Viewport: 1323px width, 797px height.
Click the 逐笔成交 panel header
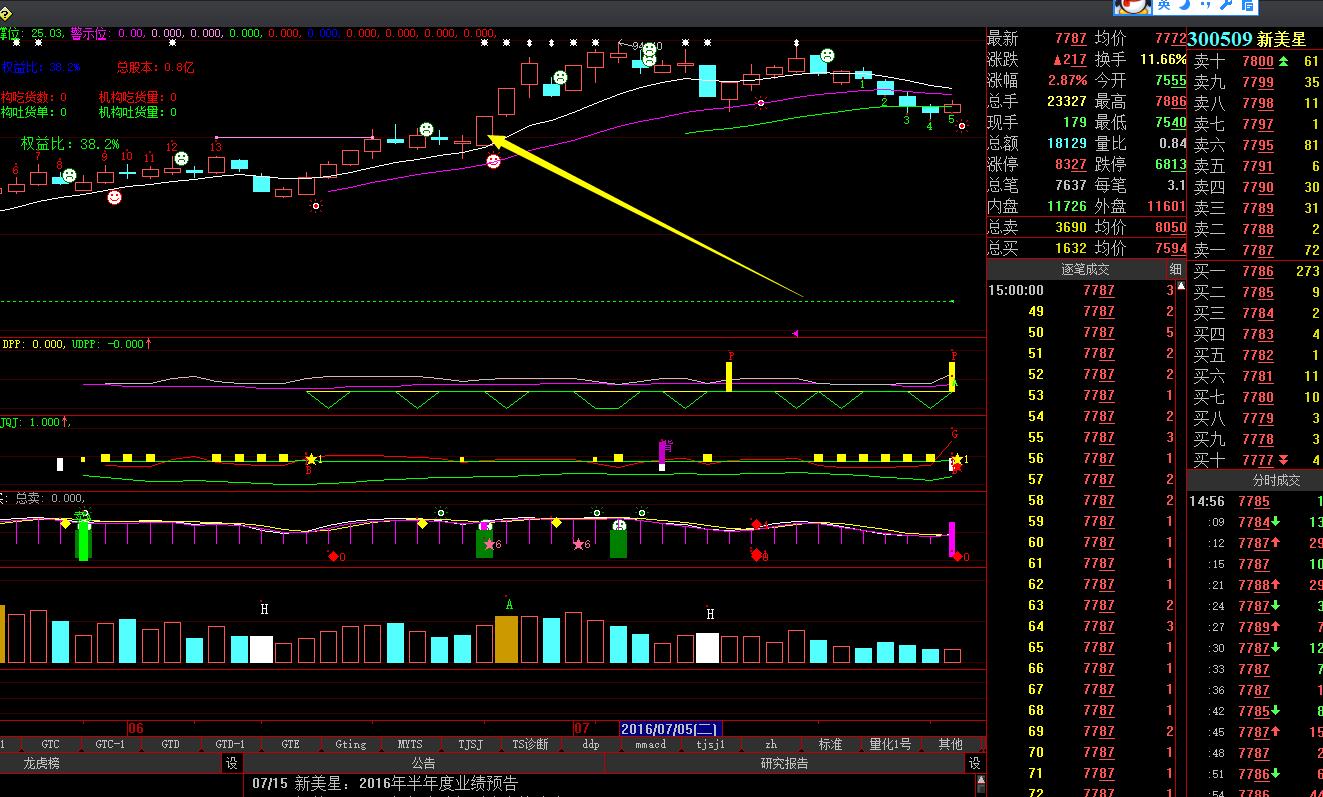pos(1085,269)
